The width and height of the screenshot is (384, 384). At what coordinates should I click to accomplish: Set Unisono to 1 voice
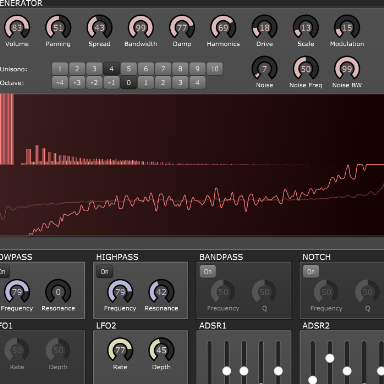(60, 69)
